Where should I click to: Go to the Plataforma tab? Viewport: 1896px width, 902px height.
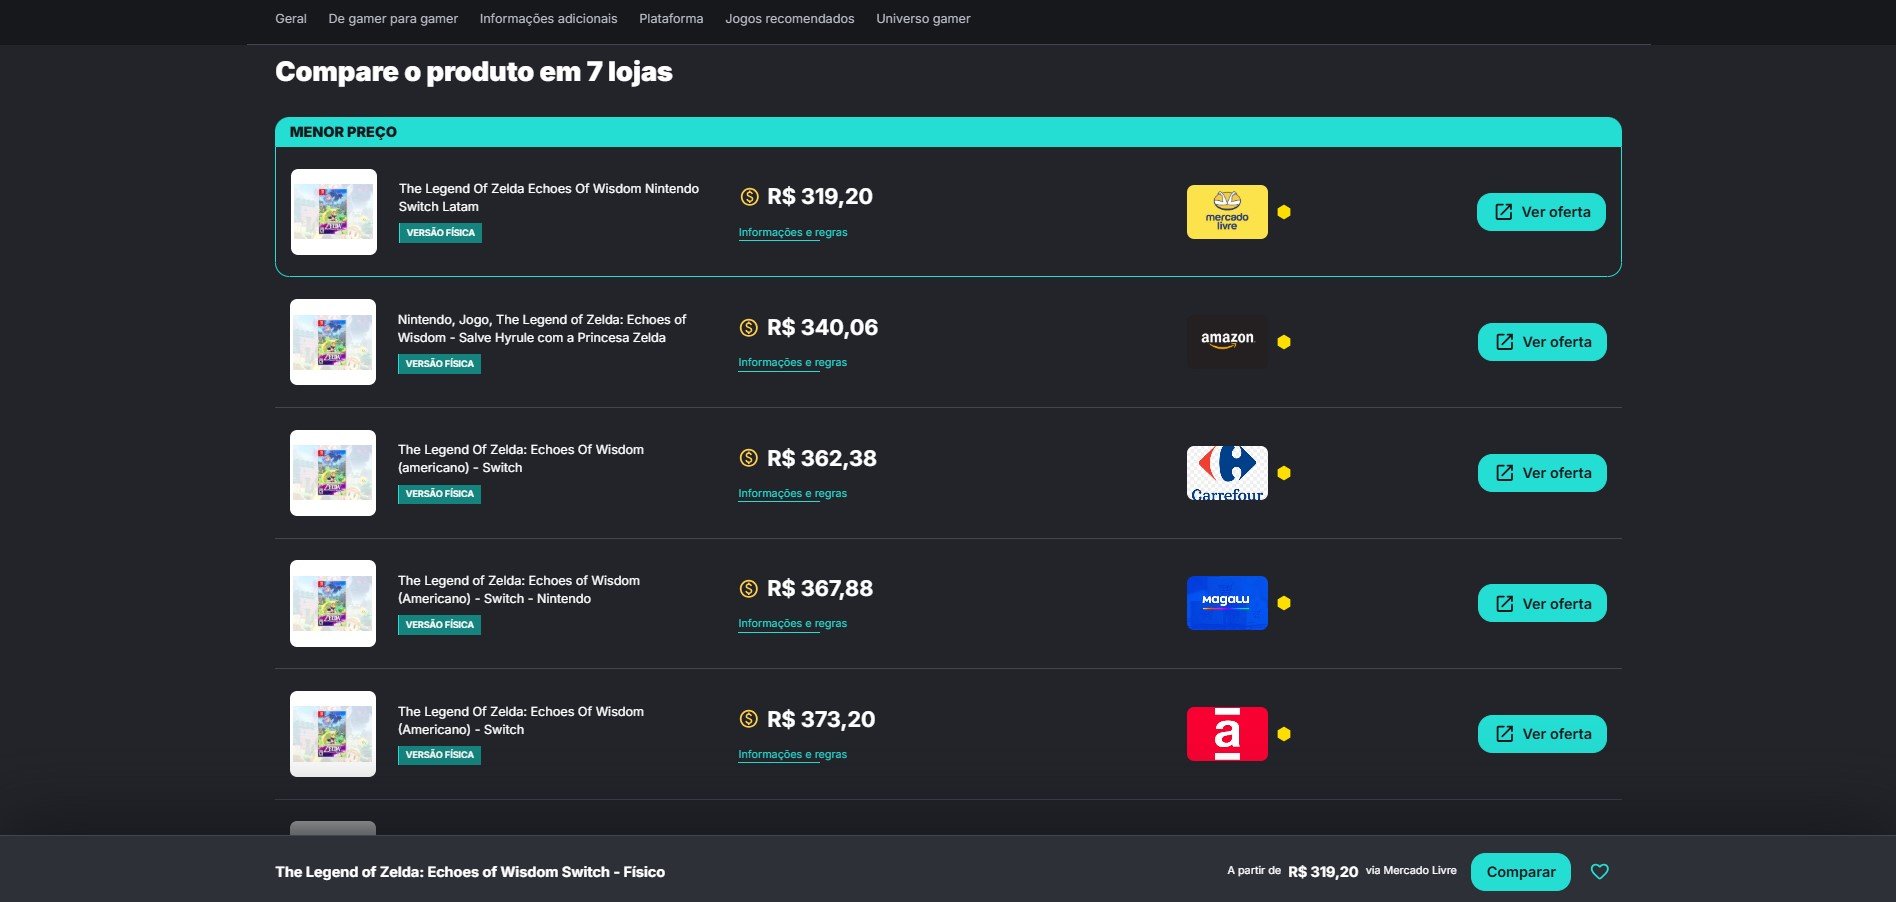671,18
